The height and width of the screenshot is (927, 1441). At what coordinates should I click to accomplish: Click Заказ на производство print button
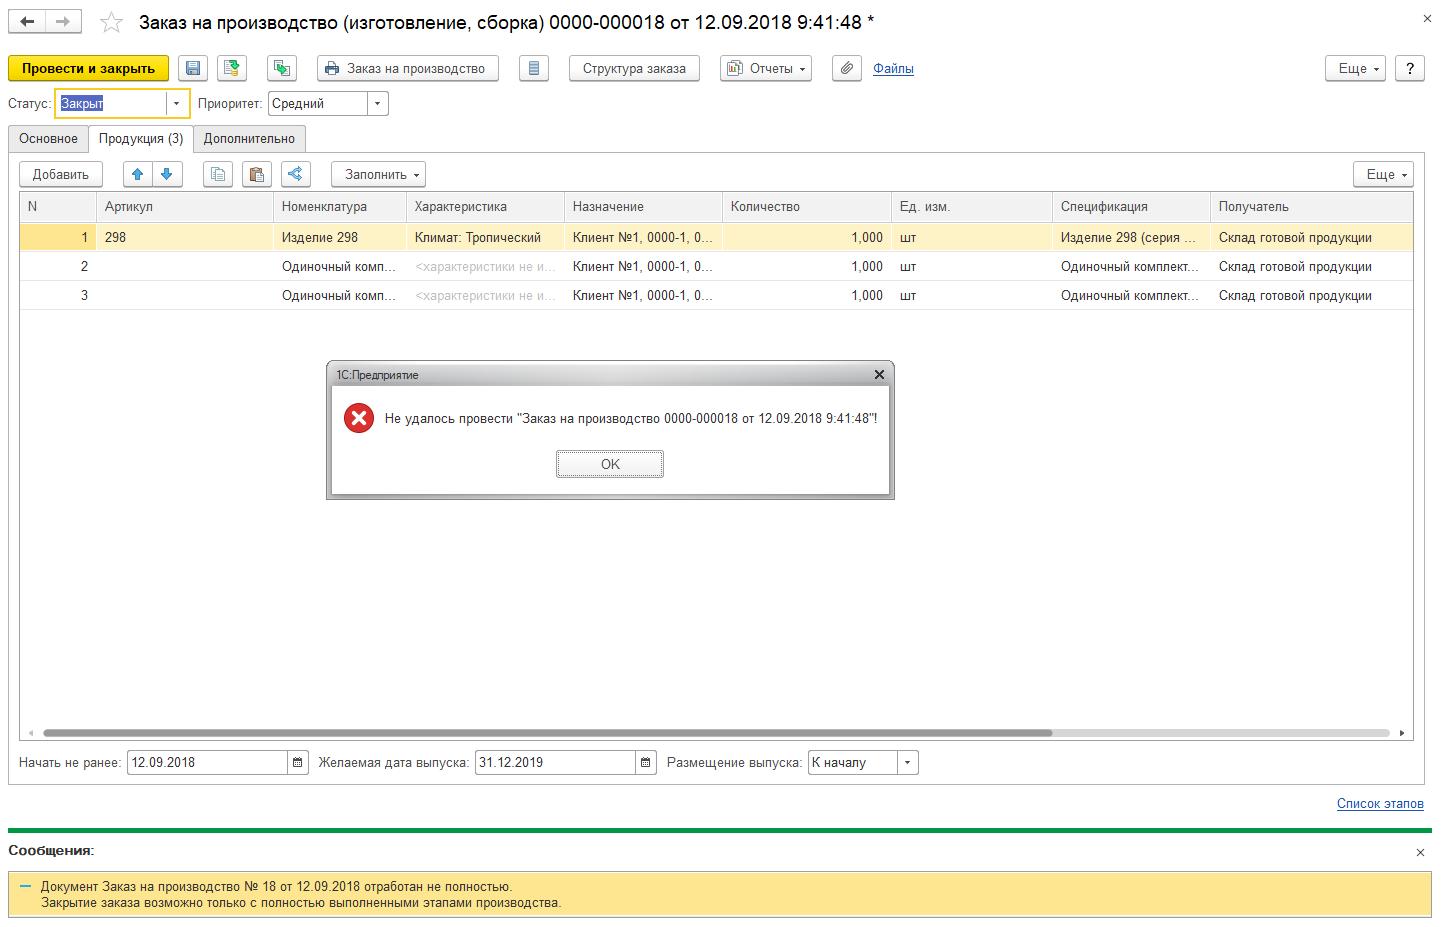coord(407,68)
